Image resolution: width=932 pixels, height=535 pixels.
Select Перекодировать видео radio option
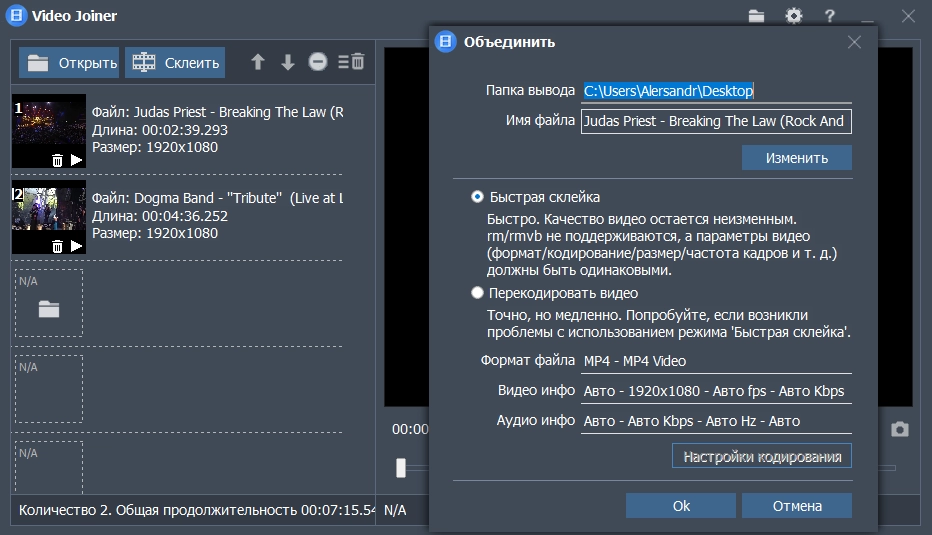pos(477,293)
